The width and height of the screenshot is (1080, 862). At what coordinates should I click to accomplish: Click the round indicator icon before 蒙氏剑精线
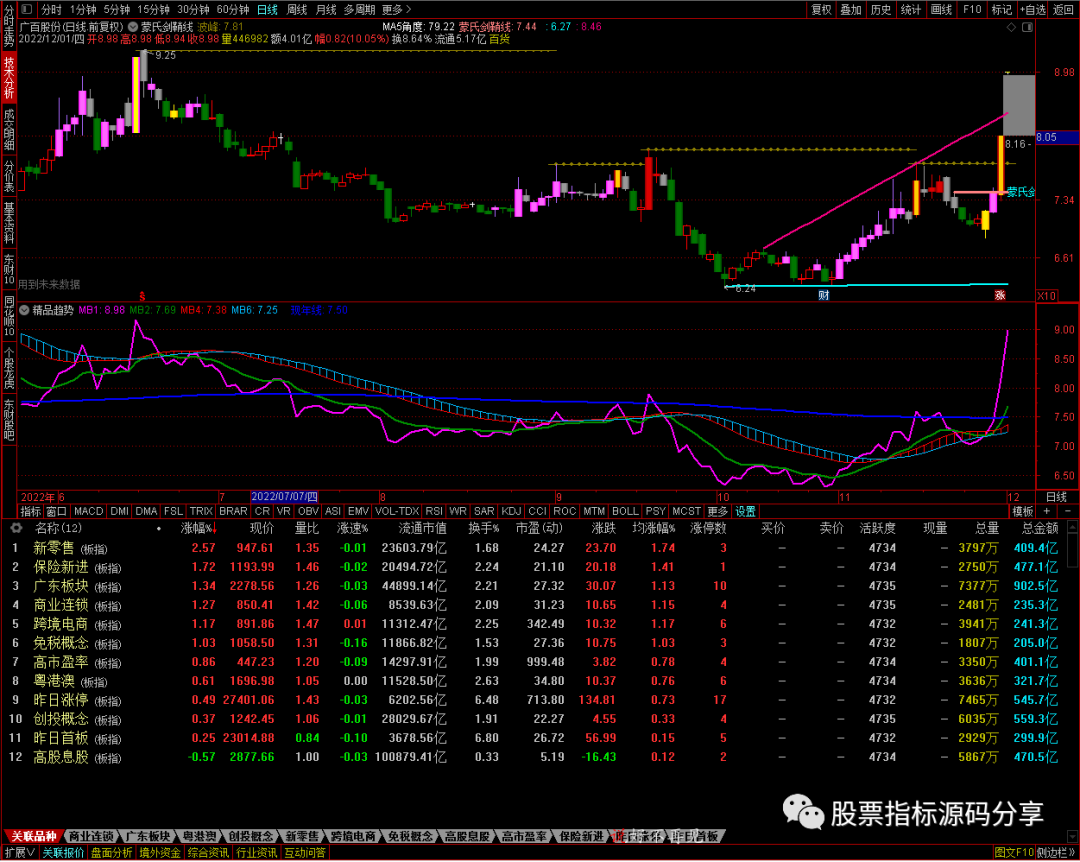pyautogui.click(x=133, y=28)
